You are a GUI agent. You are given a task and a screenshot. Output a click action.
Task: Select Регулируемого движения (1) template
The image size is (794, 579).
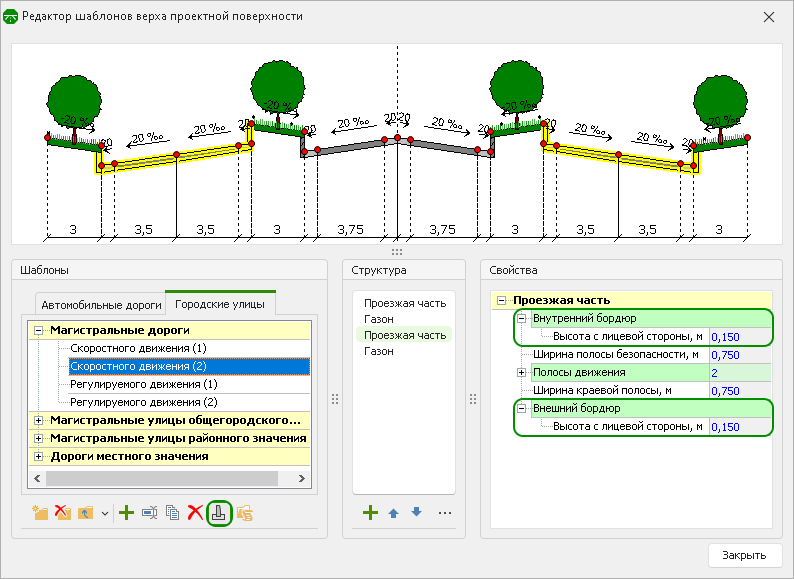142,384
